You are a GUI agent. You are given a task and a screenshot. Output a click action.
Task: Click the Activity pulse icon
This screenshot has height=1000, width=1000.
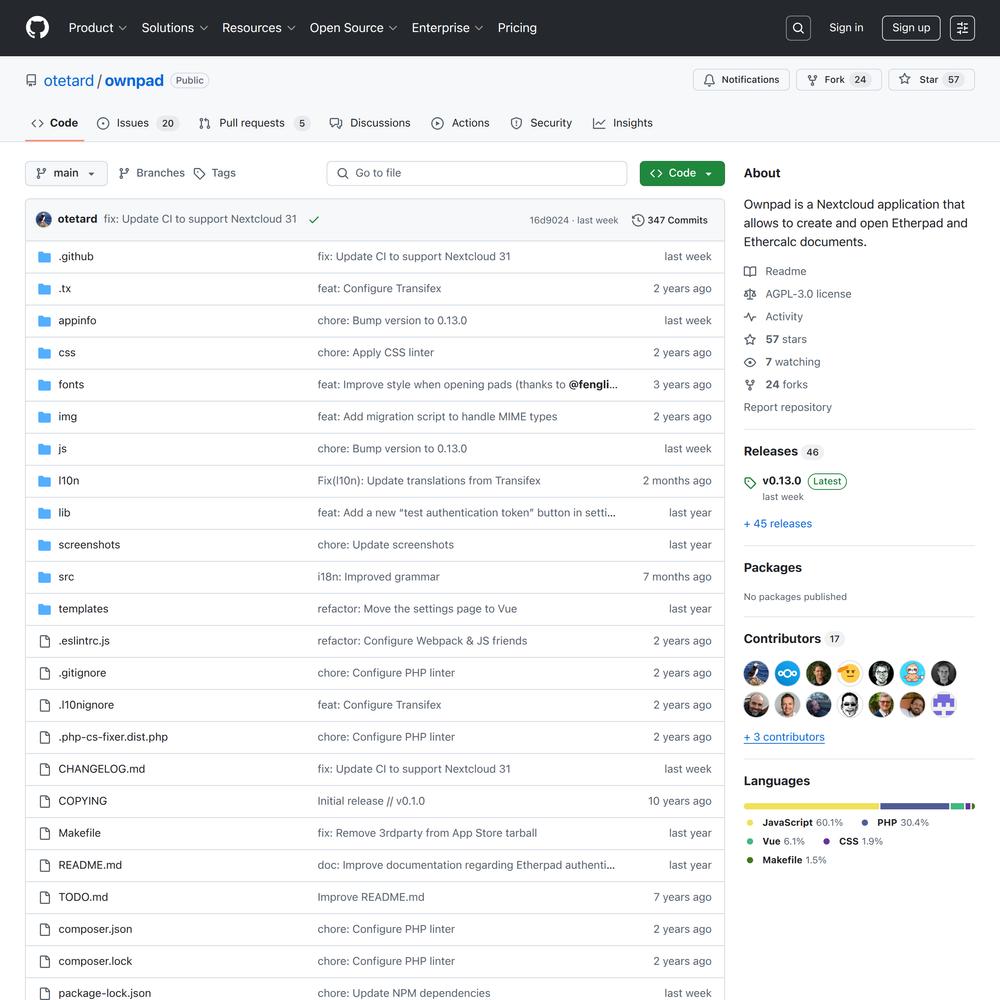coord(750,317)
